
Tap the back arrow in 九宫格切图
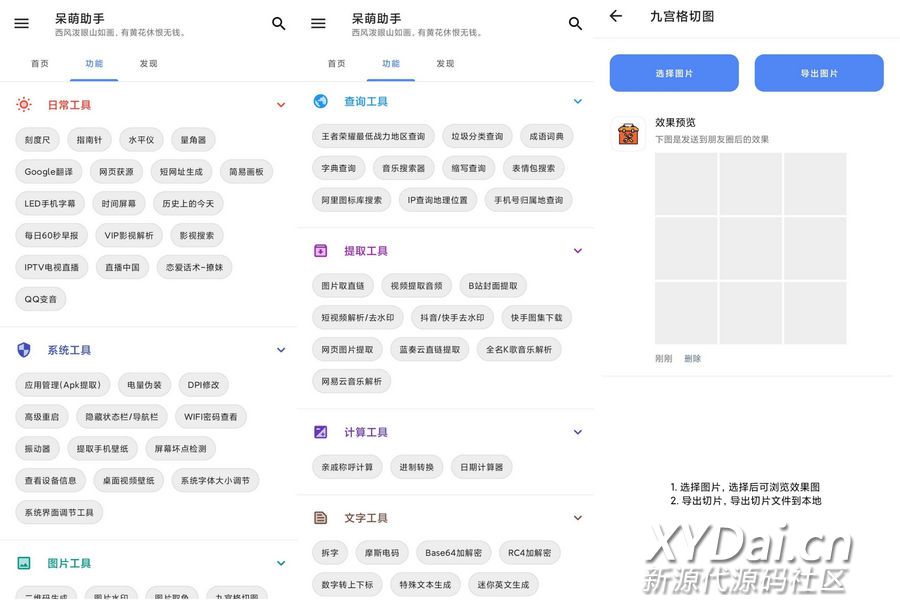(616, 16)
